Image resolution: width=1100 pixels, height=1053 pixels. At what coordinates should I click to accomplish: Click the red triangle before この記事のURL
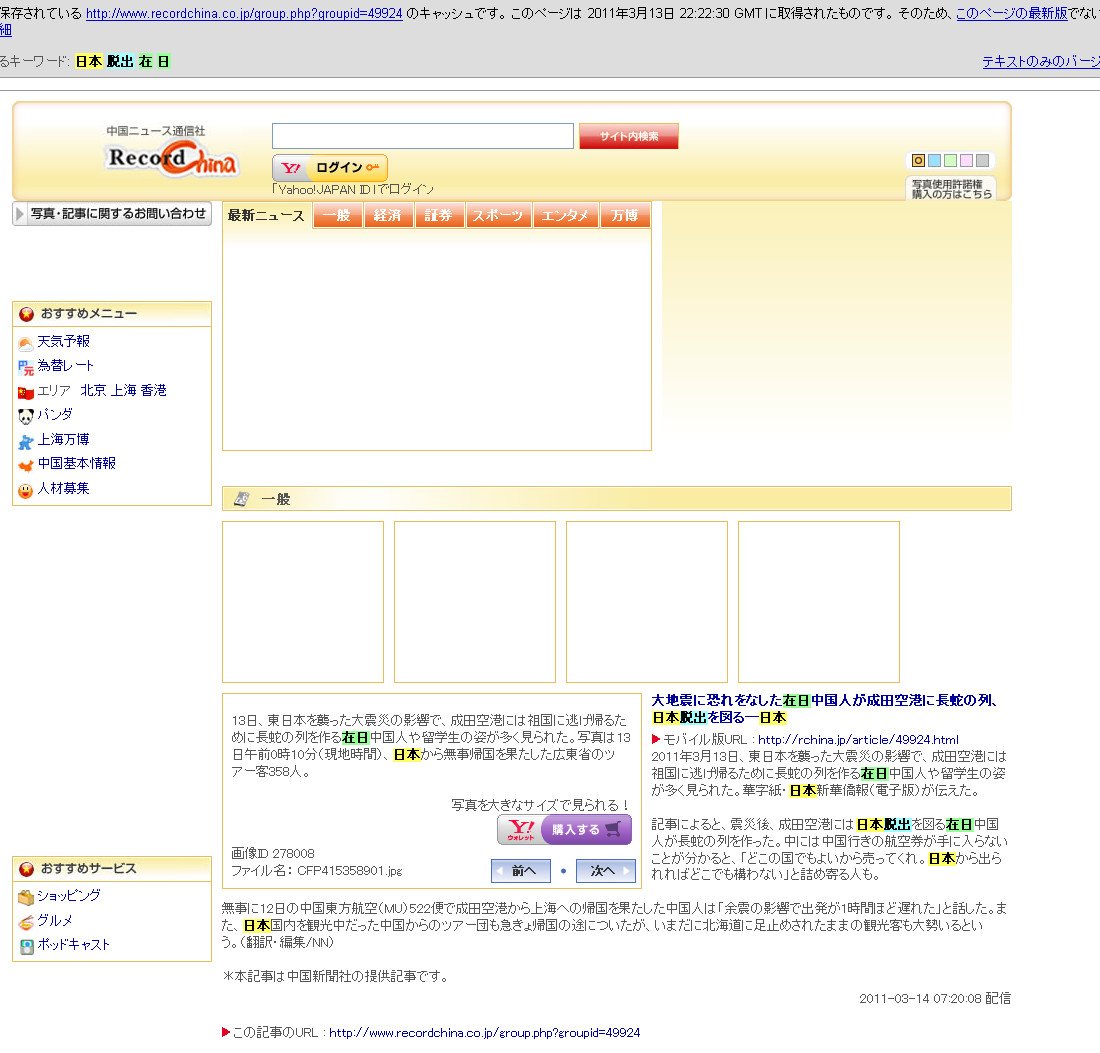tap(226, 1032)
